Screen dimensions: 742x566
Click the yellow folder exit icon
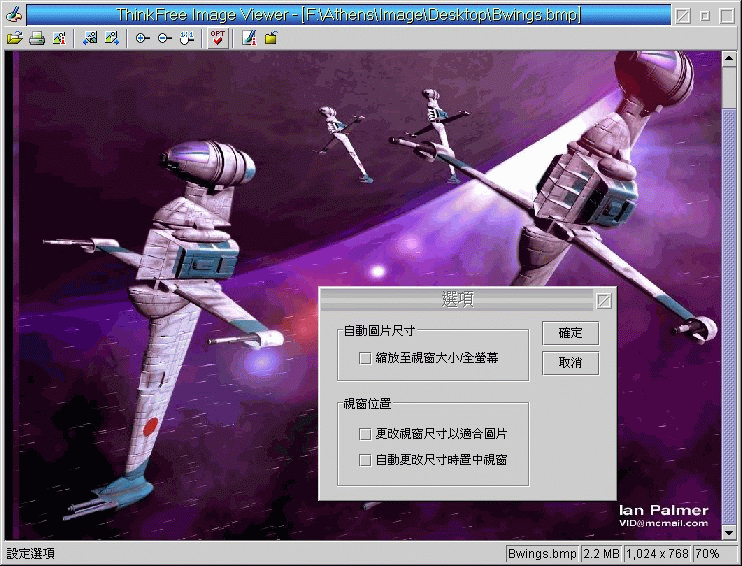tap(271, 38)
